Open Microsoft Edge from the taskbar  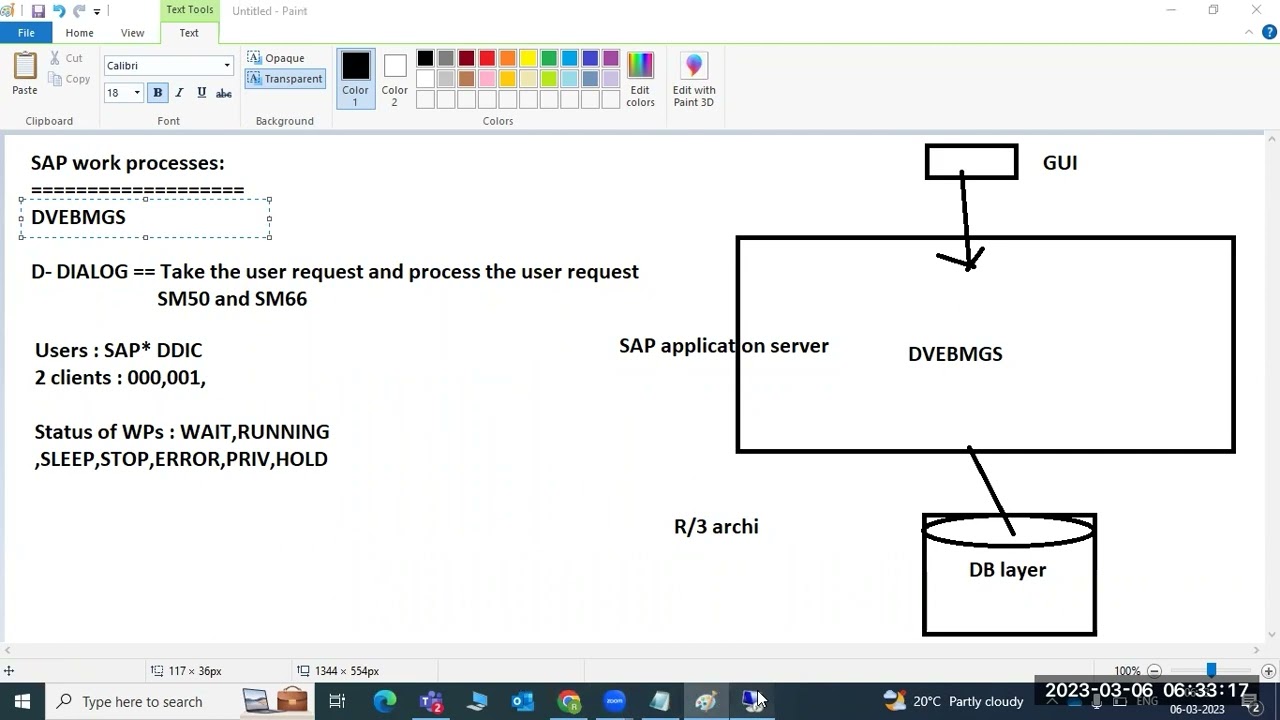[385, 701]
